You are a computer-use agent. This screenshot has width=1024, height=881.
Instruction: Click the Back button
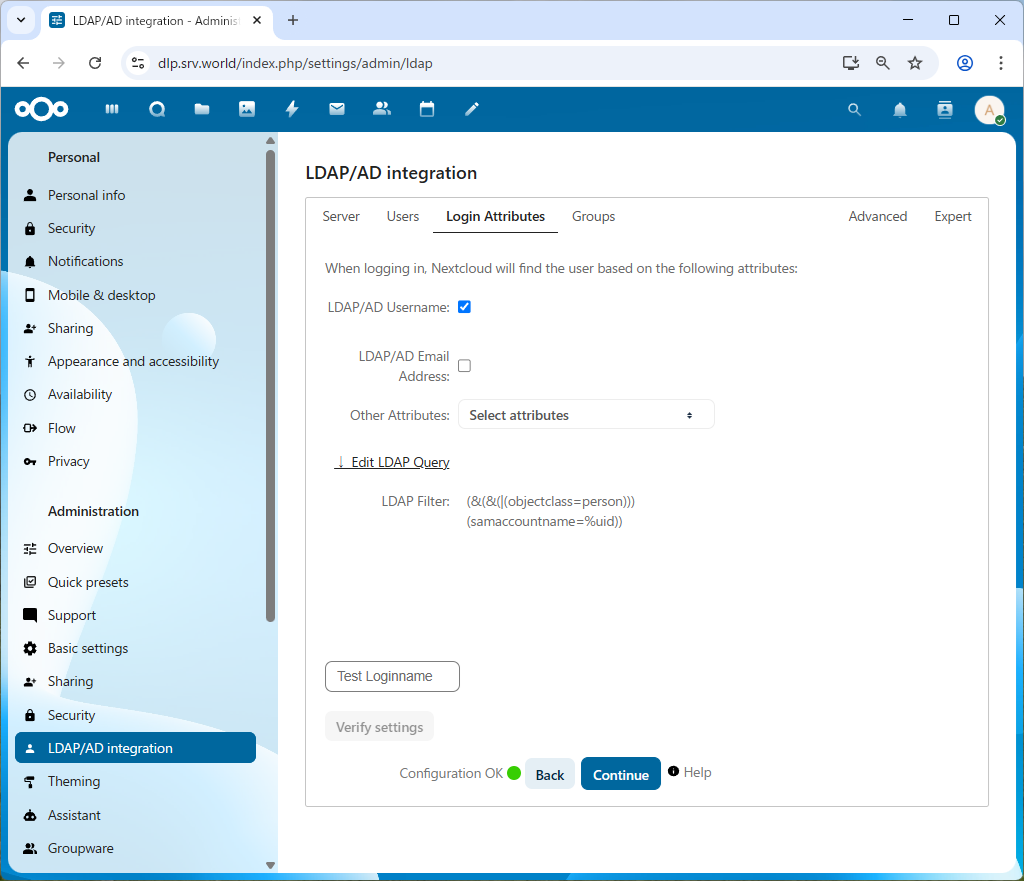(550, 775)
